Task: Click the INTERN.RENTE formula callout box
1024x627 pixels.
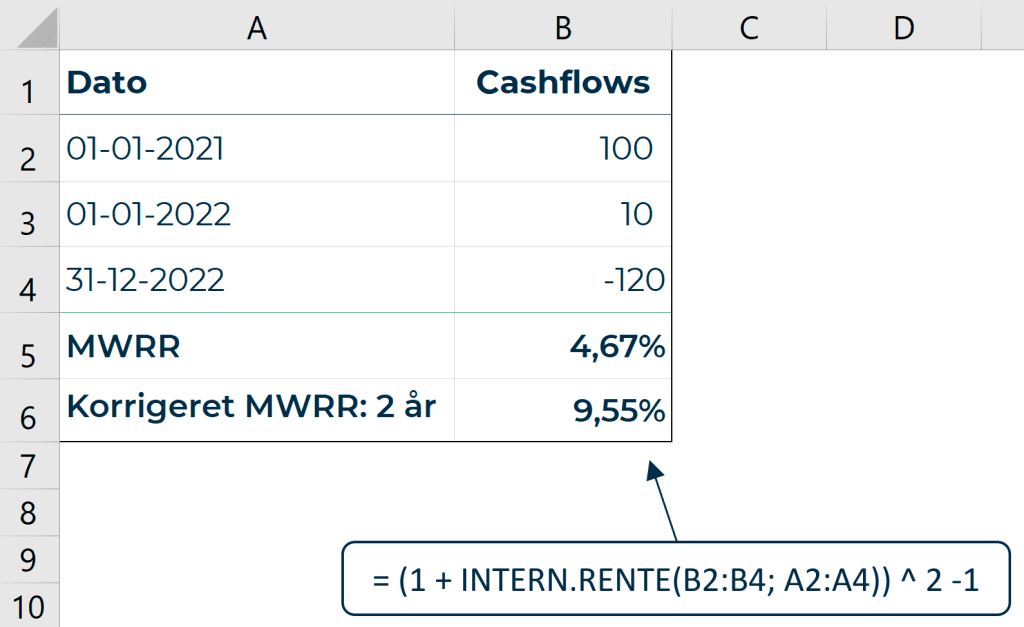Action: [676, 579]
